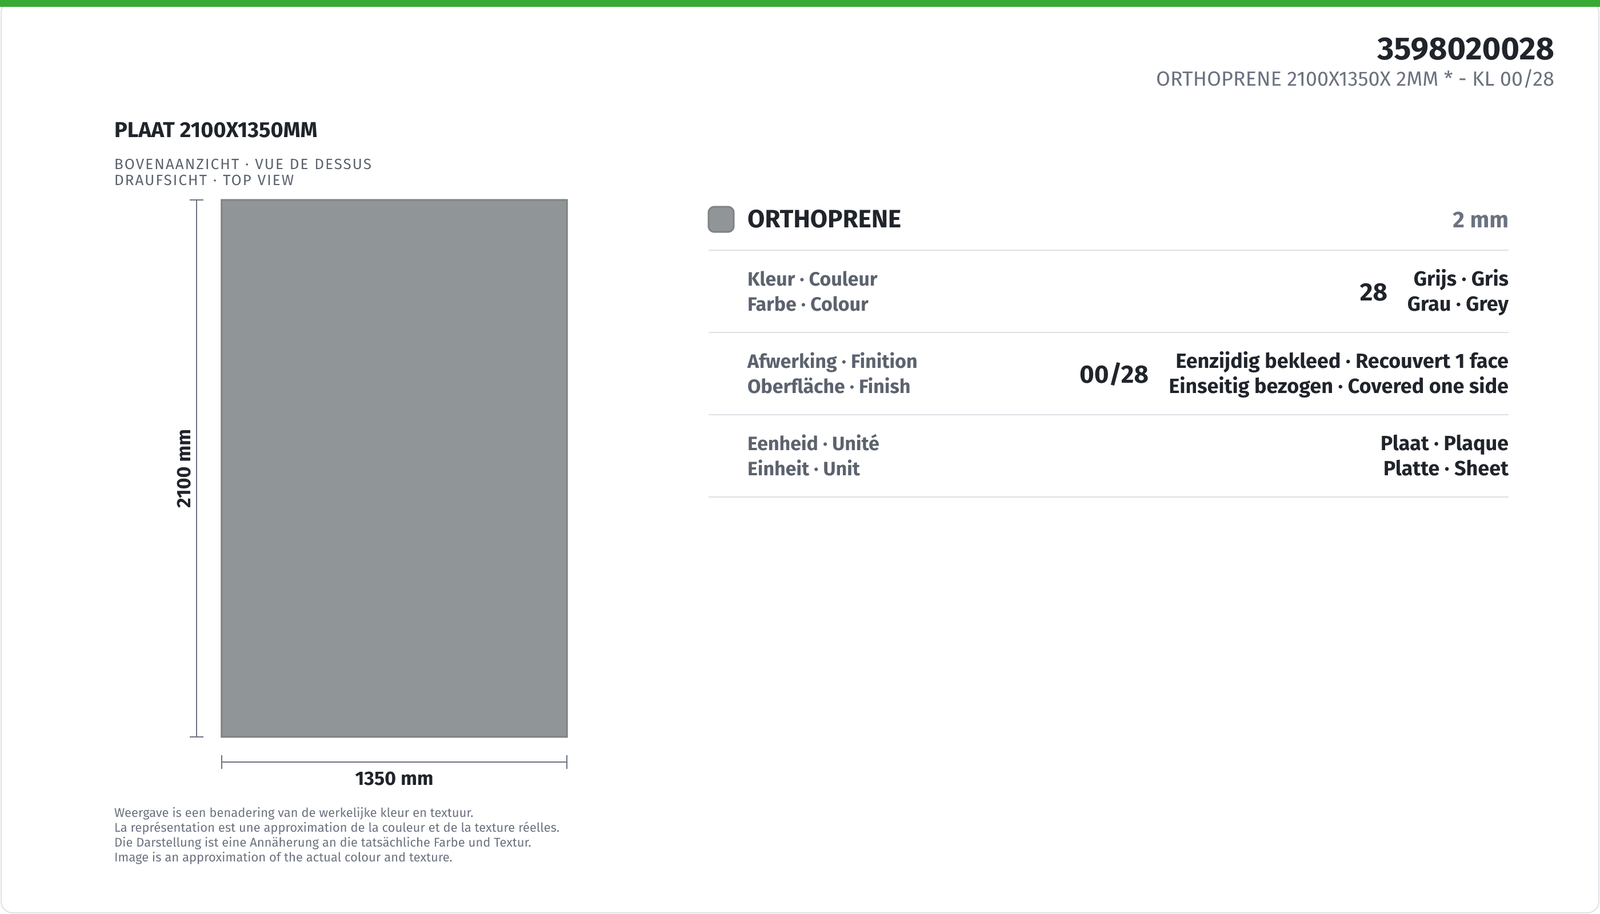Click finish code 00/28
This screenshot has width=1600, height=914.
[1114, 374]
